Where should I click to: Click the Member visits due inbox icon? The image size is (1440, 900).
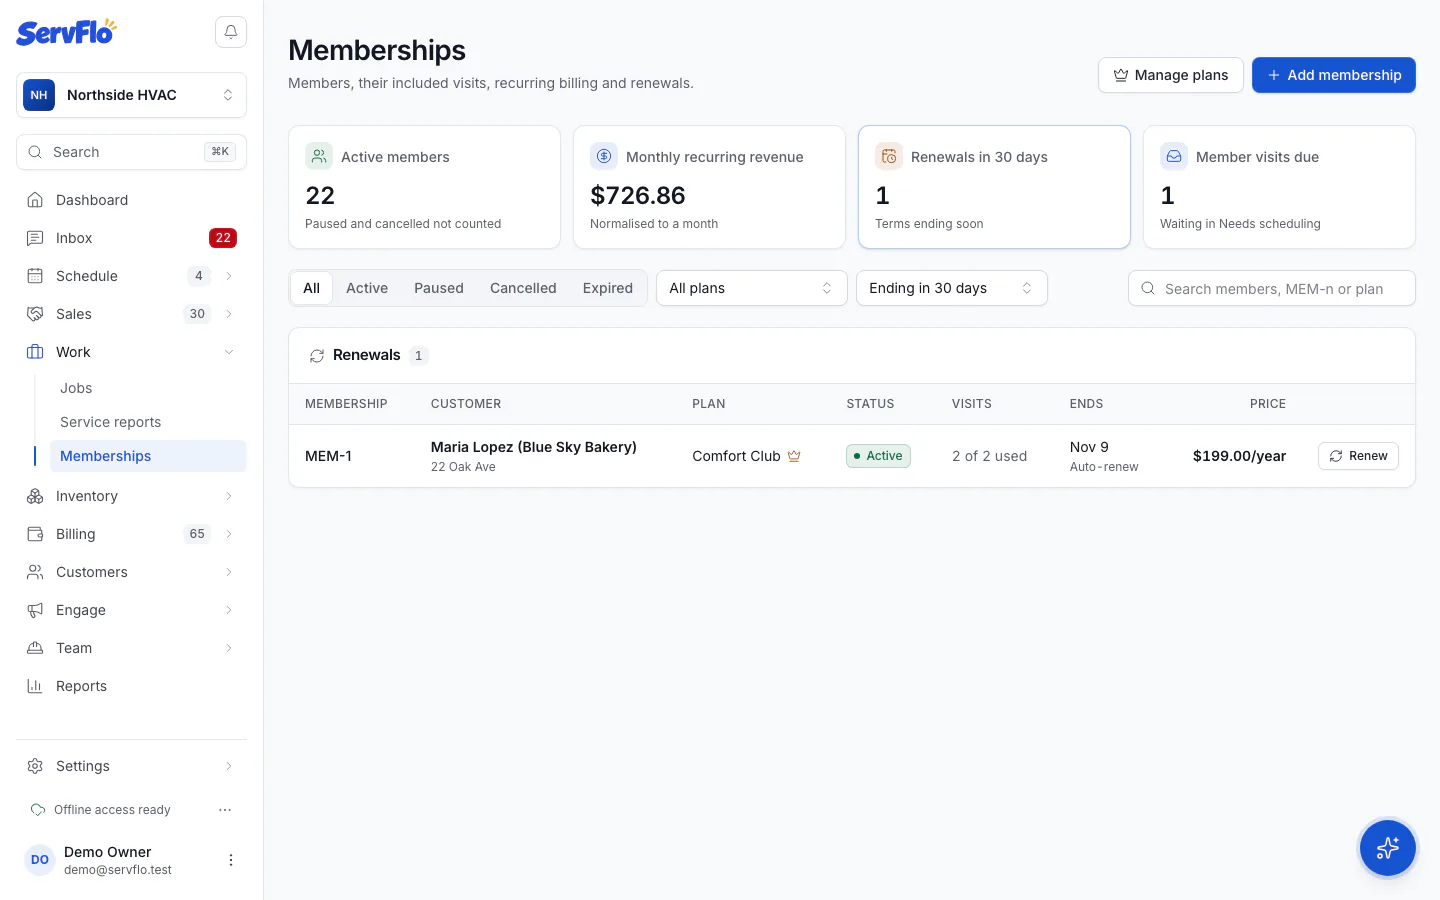coord(1174,156)
